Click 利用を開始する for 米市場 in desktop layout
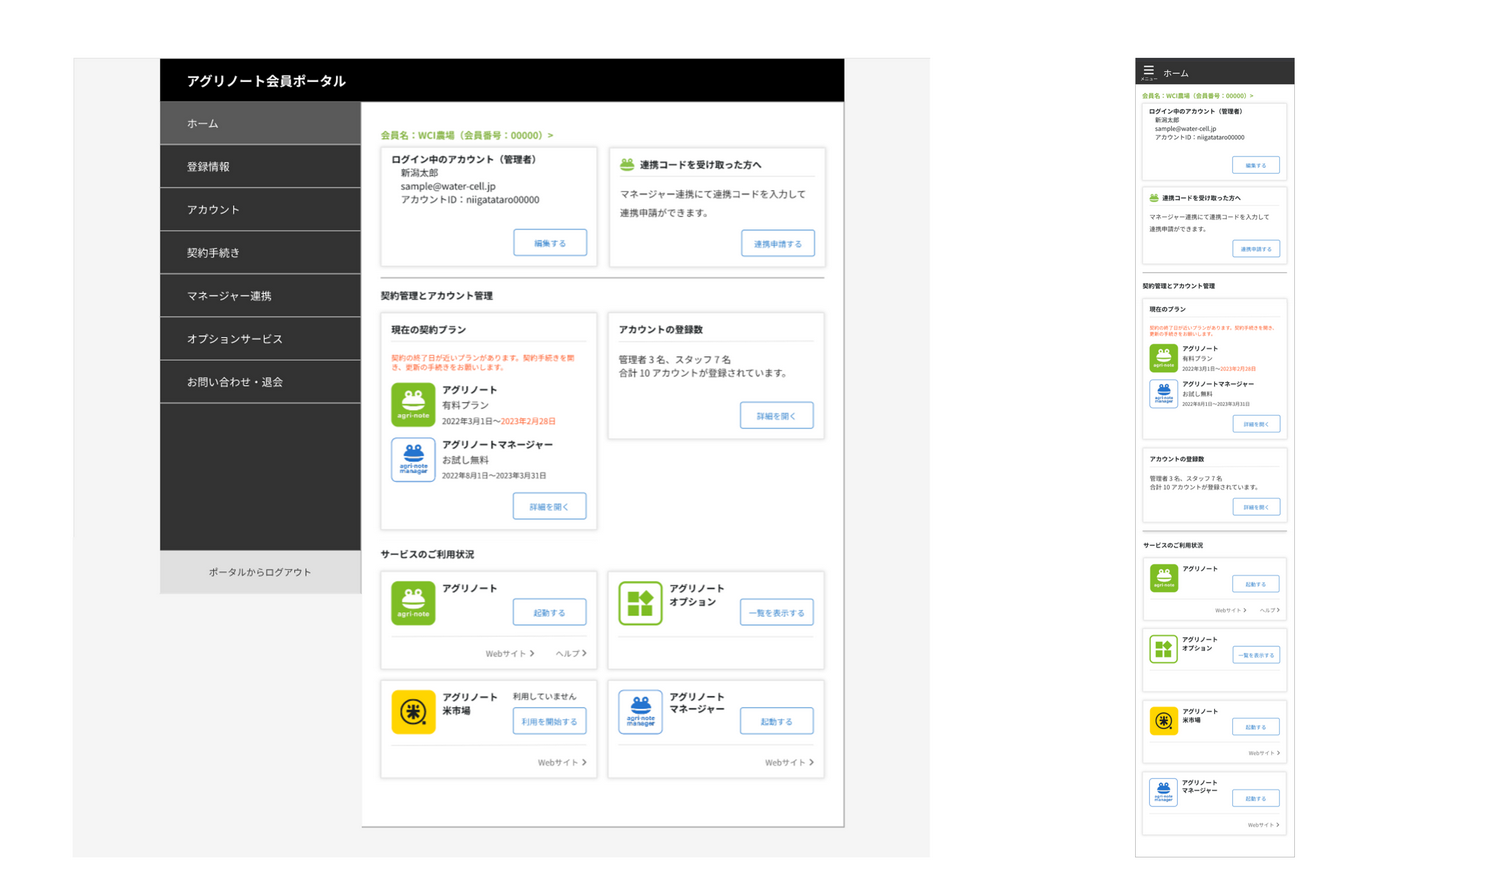The height and width of the screenshot is (896, 1500). pos(550,721)
